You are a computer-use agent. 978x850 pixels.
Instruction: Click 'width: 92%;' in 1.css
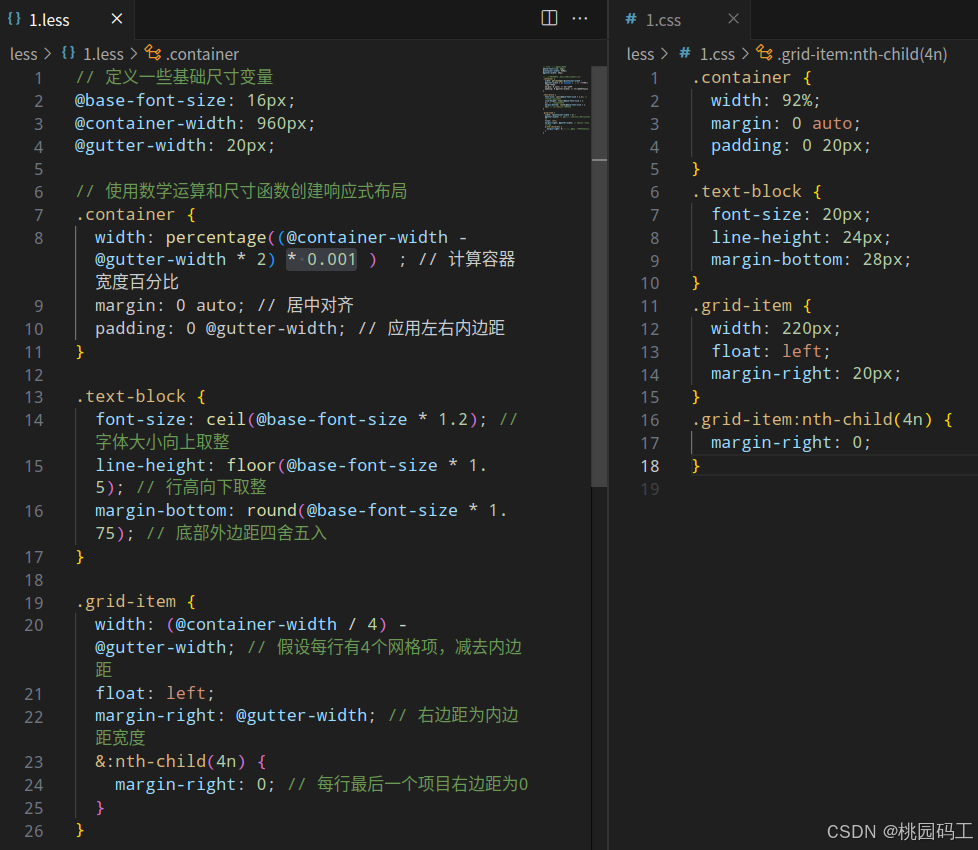(x=765, y=100)
